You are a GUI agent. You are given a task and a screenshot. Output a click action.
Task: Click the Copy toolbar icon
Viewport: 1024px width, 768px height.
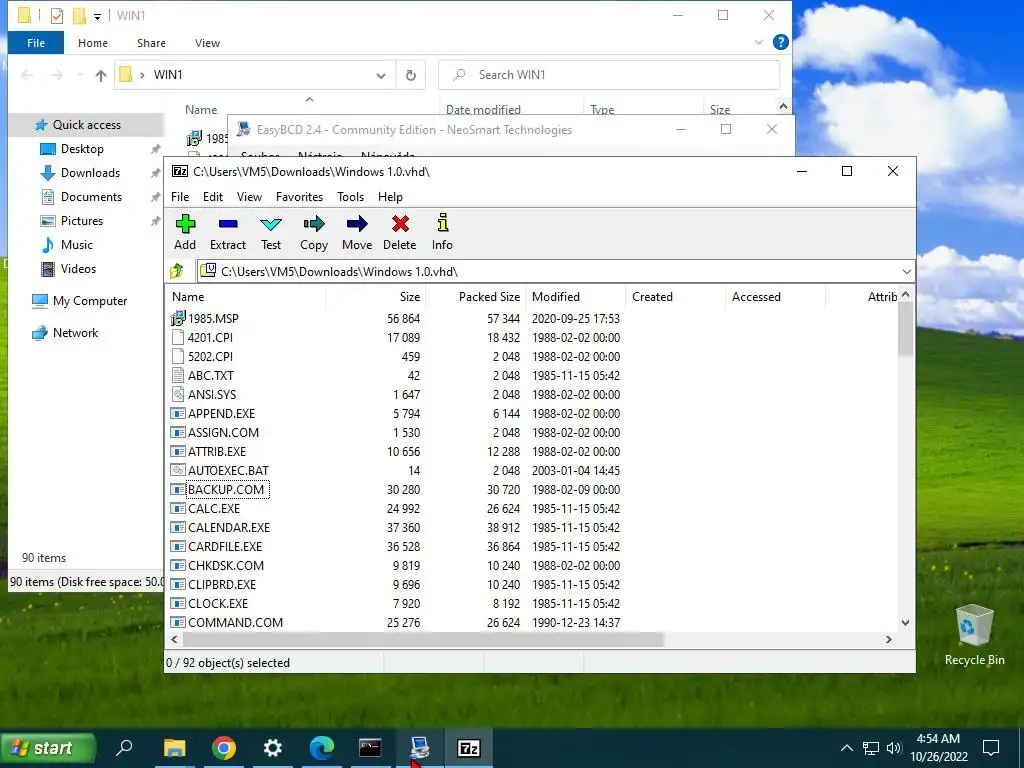(x=313, y=232)
